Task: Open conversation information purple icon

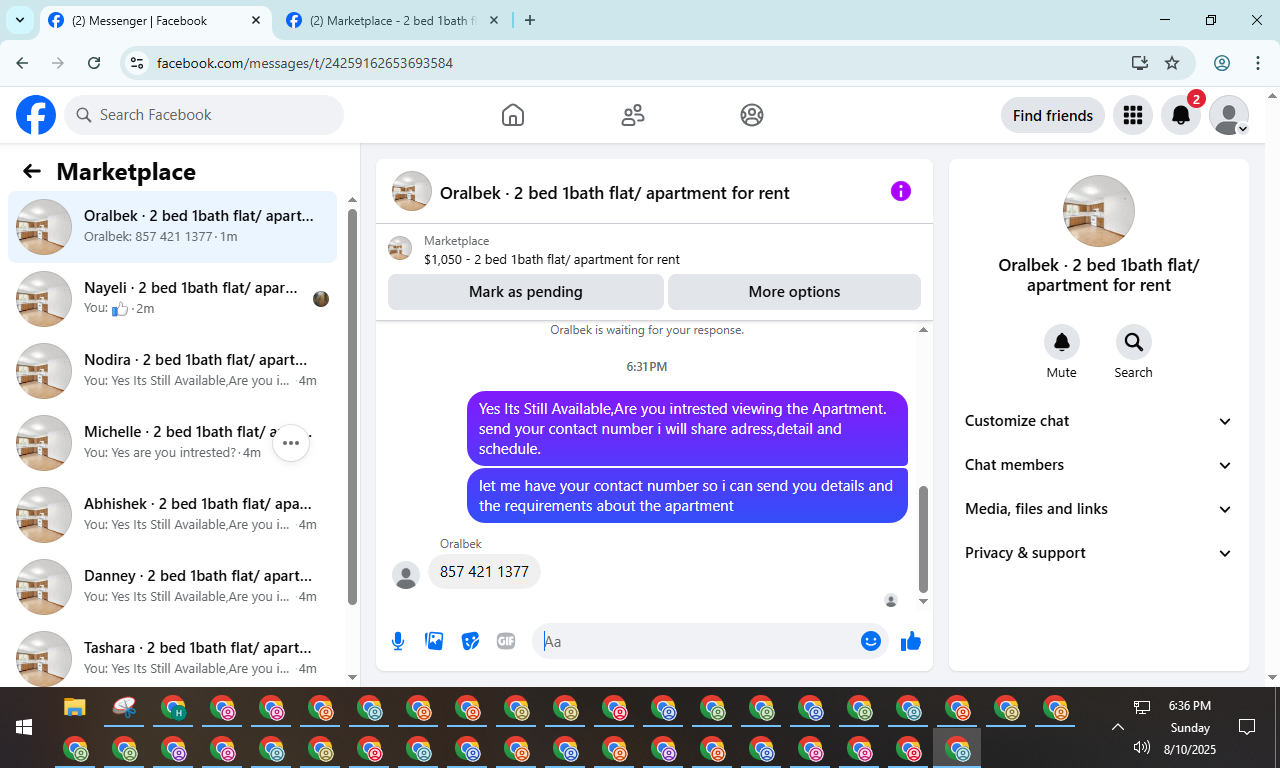Action: (x=901, y=191)
